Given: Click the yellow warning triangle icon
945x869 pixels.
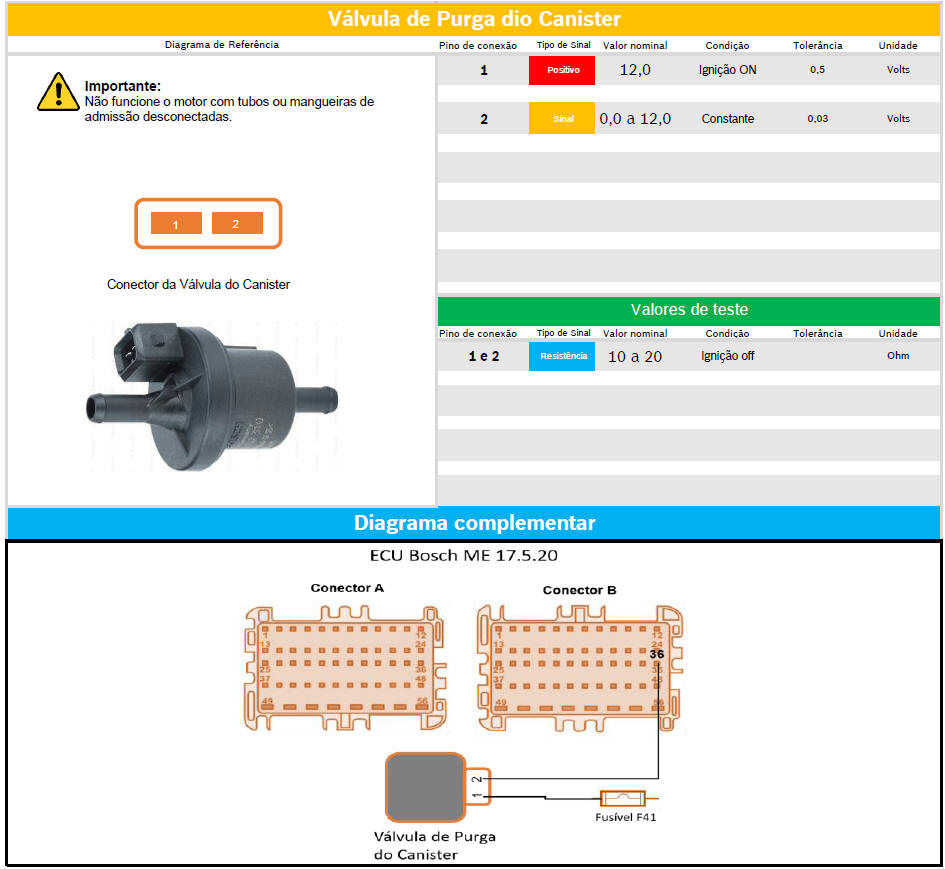Looking at the screenshot, I should 58,92.
